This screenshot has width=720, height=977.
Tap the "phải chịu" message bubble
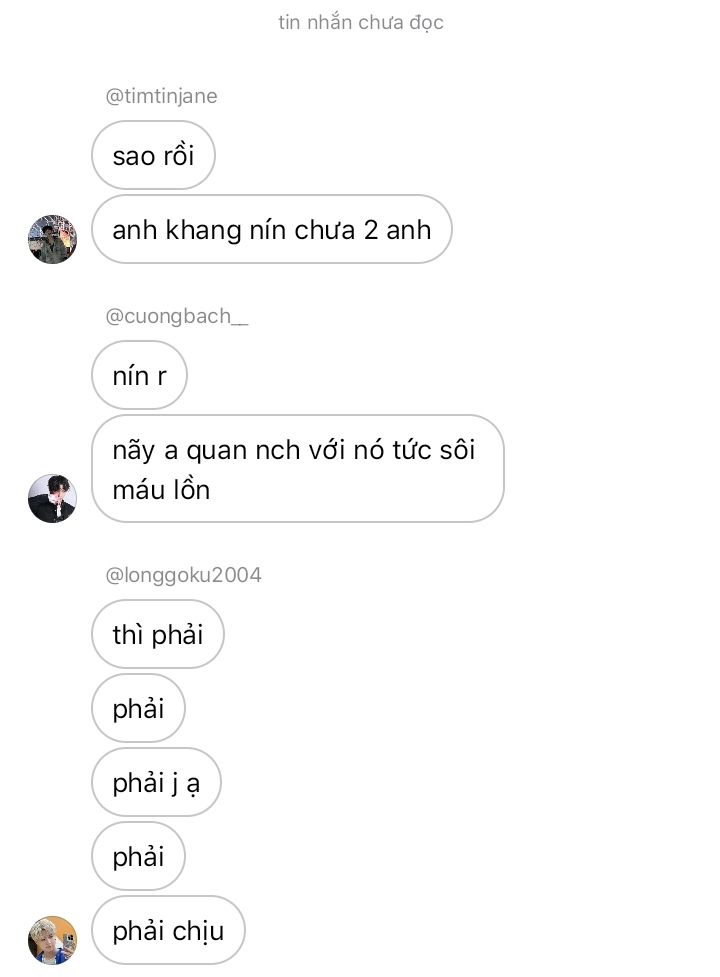[x=167, y=931]
